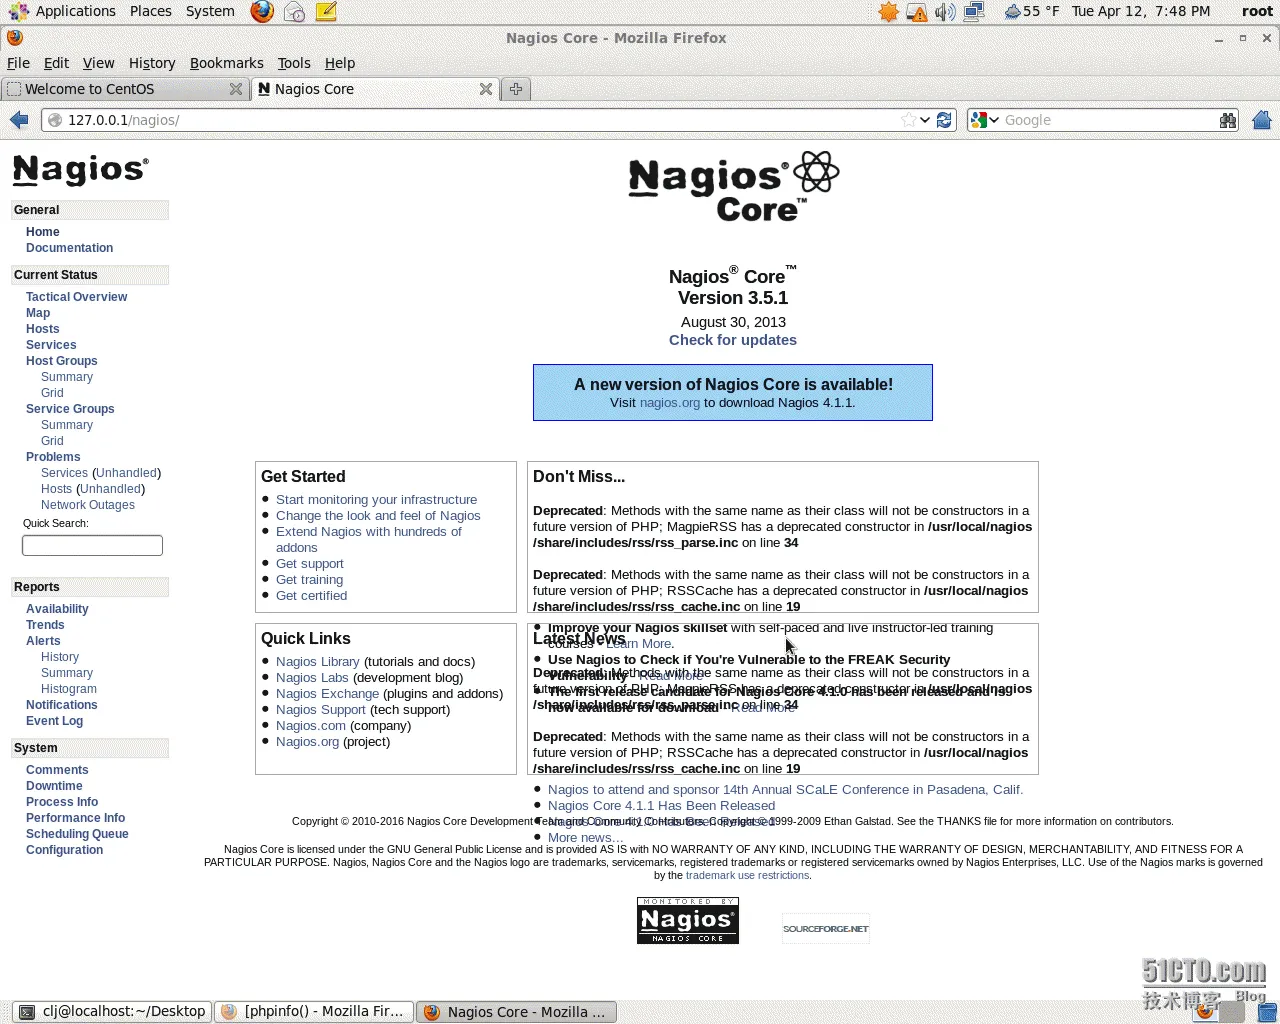Open Host Groups Summary link
This screenshot has width=1280, height=1024.
coord(67,377)
